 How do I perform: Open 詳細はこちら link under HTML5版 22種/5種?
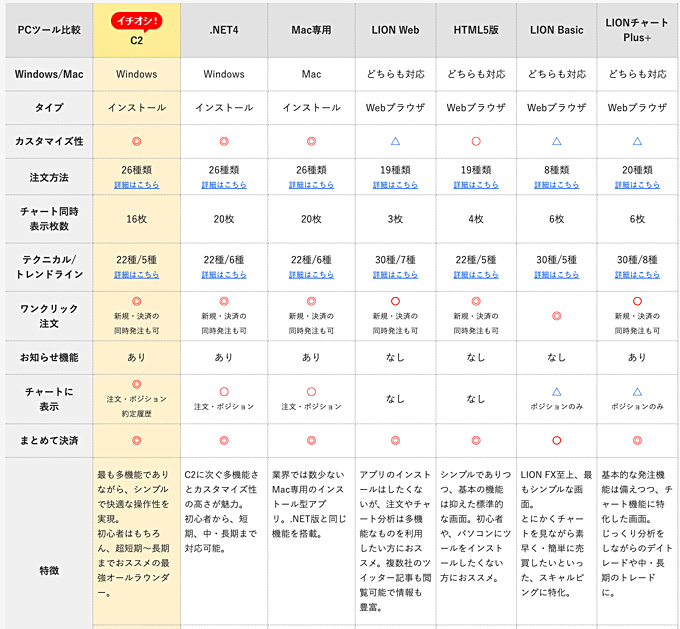point(476,275)
